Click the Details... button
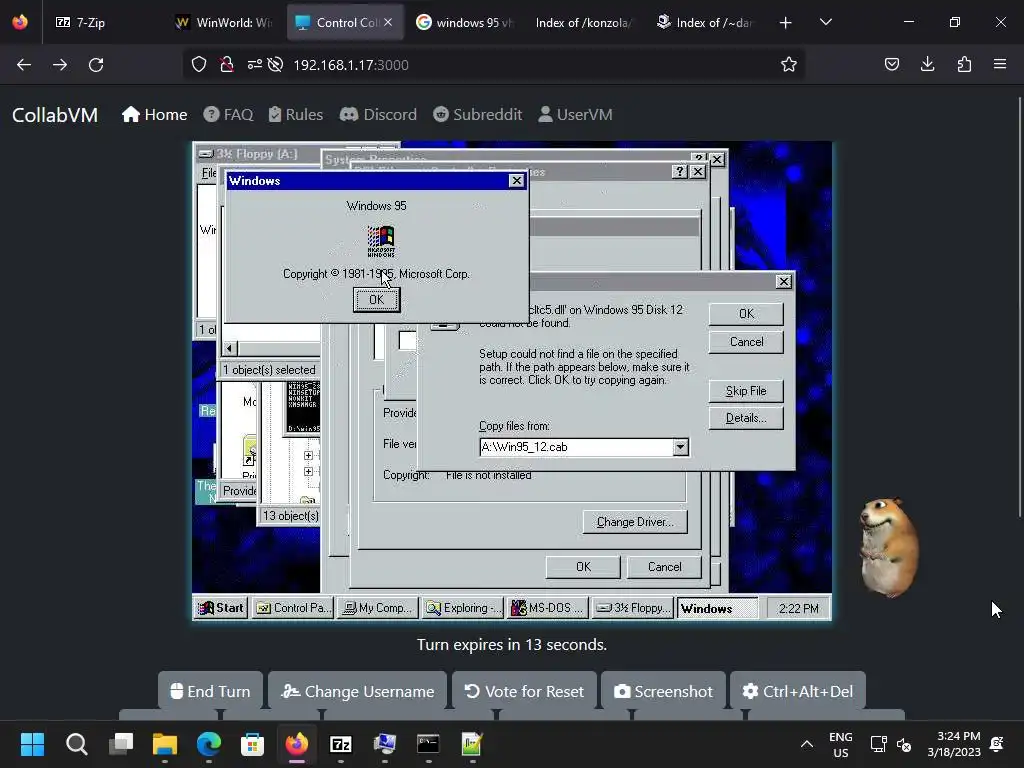The width and height of the screenshot is (1024, 768). point(746,418)
